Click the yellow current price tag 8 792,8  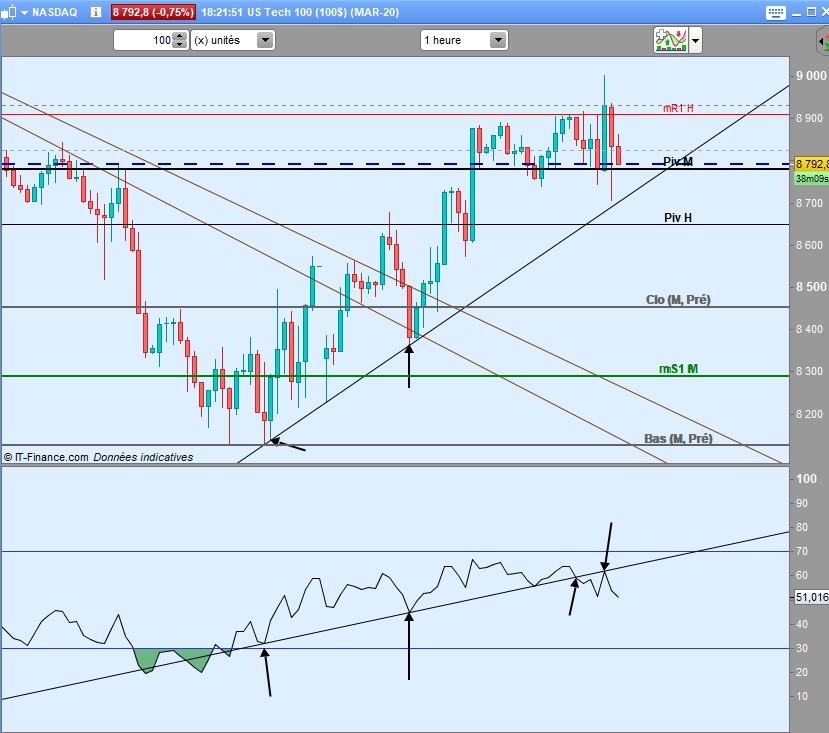pos(812,164)
